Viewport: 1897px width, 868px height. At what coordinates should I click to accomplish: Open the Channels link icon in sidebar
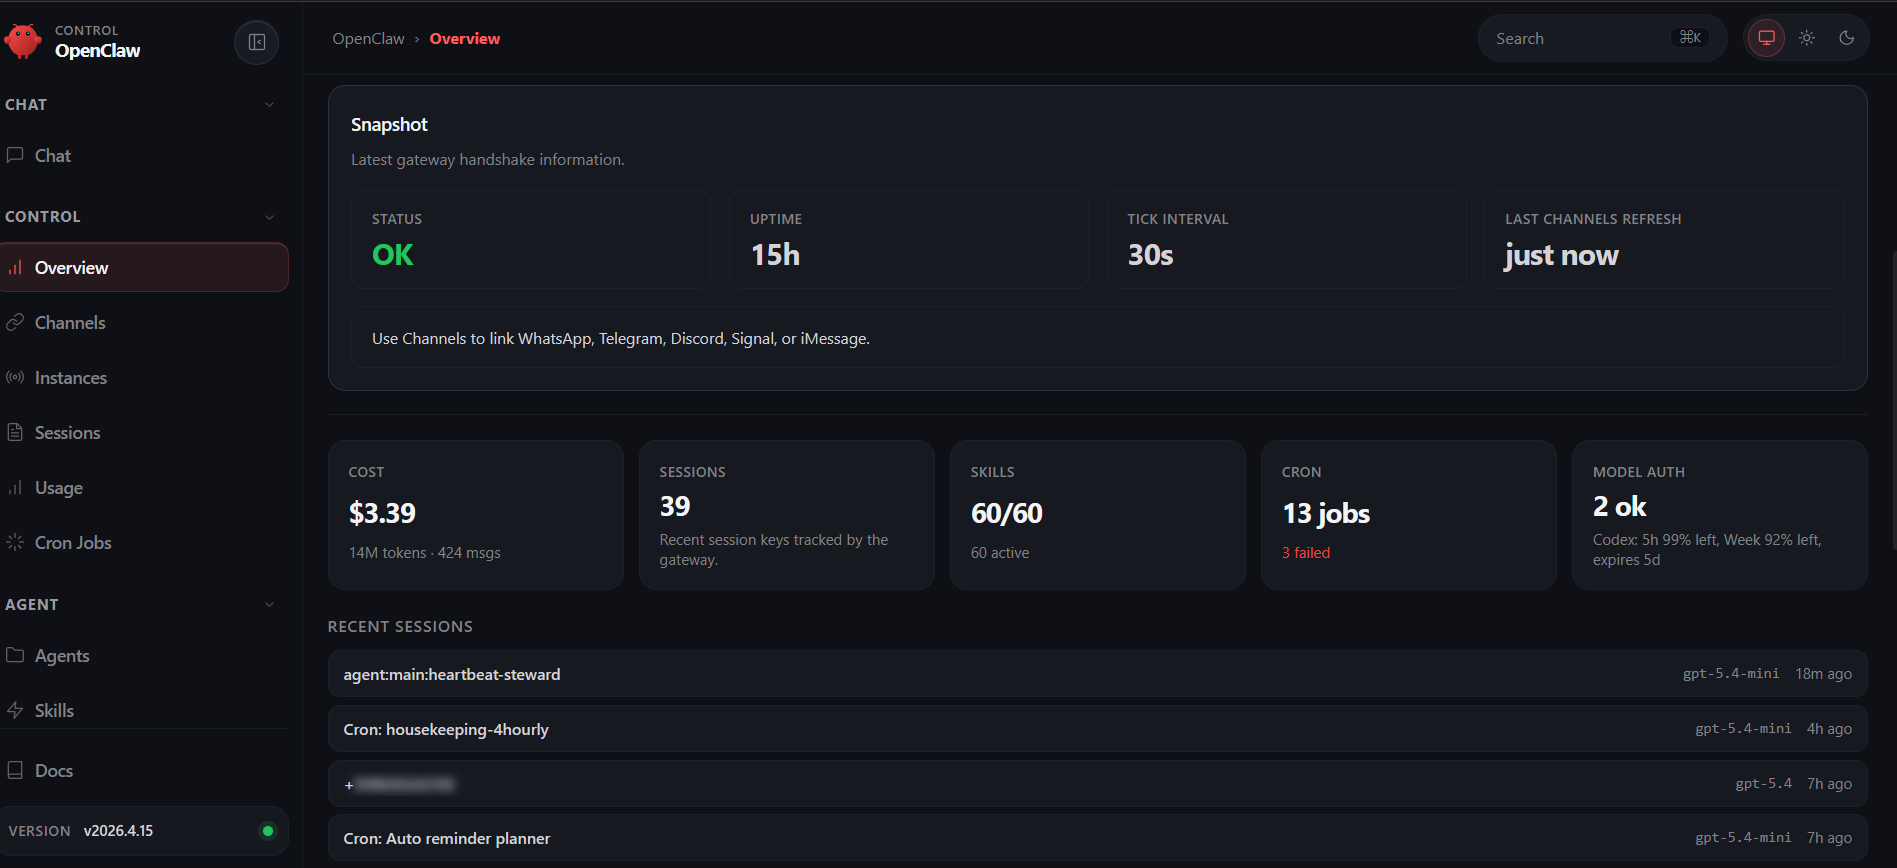pyautogui.click(x=15, y=323)
